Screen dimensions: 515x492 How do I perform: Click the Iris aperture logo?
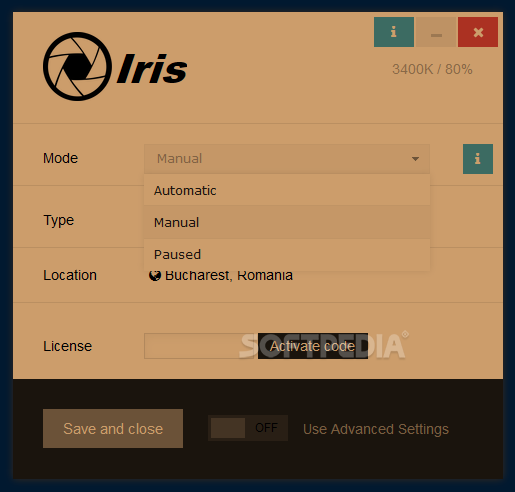coord(77,66)
